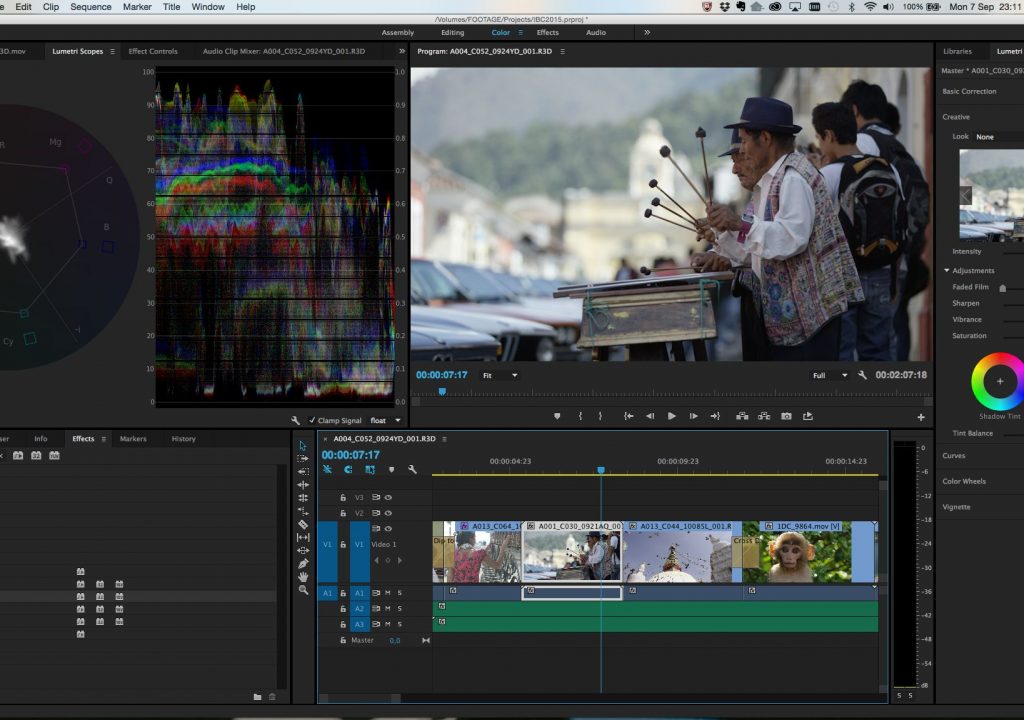1024x720 pixels.
Task: Export frame with the camera icon
Action: (786, 416)
